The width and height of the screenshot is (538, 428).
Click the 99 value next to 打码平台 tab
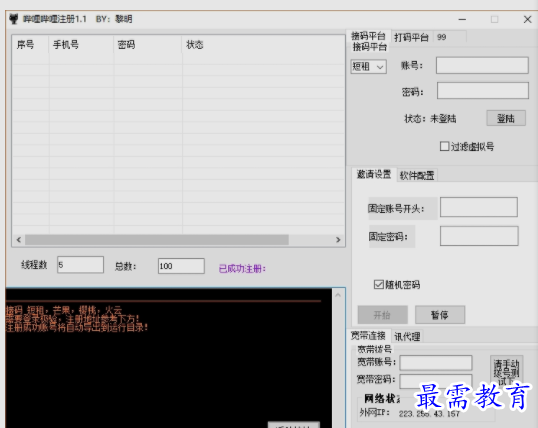(442, 37)
